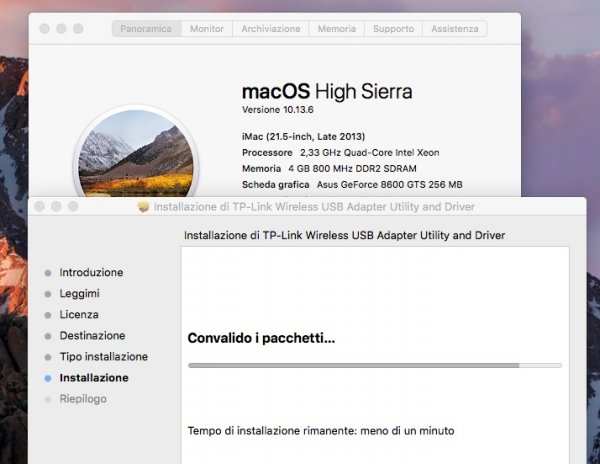Click the Licenza step bullet

point(48,315)
